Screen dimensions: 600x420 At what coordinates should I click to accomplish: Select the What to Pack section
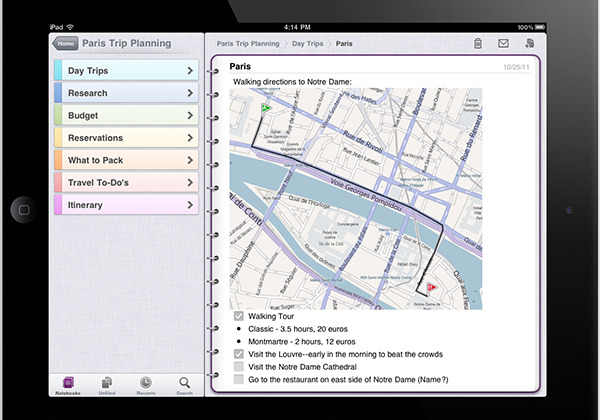[x=110, y=160]
